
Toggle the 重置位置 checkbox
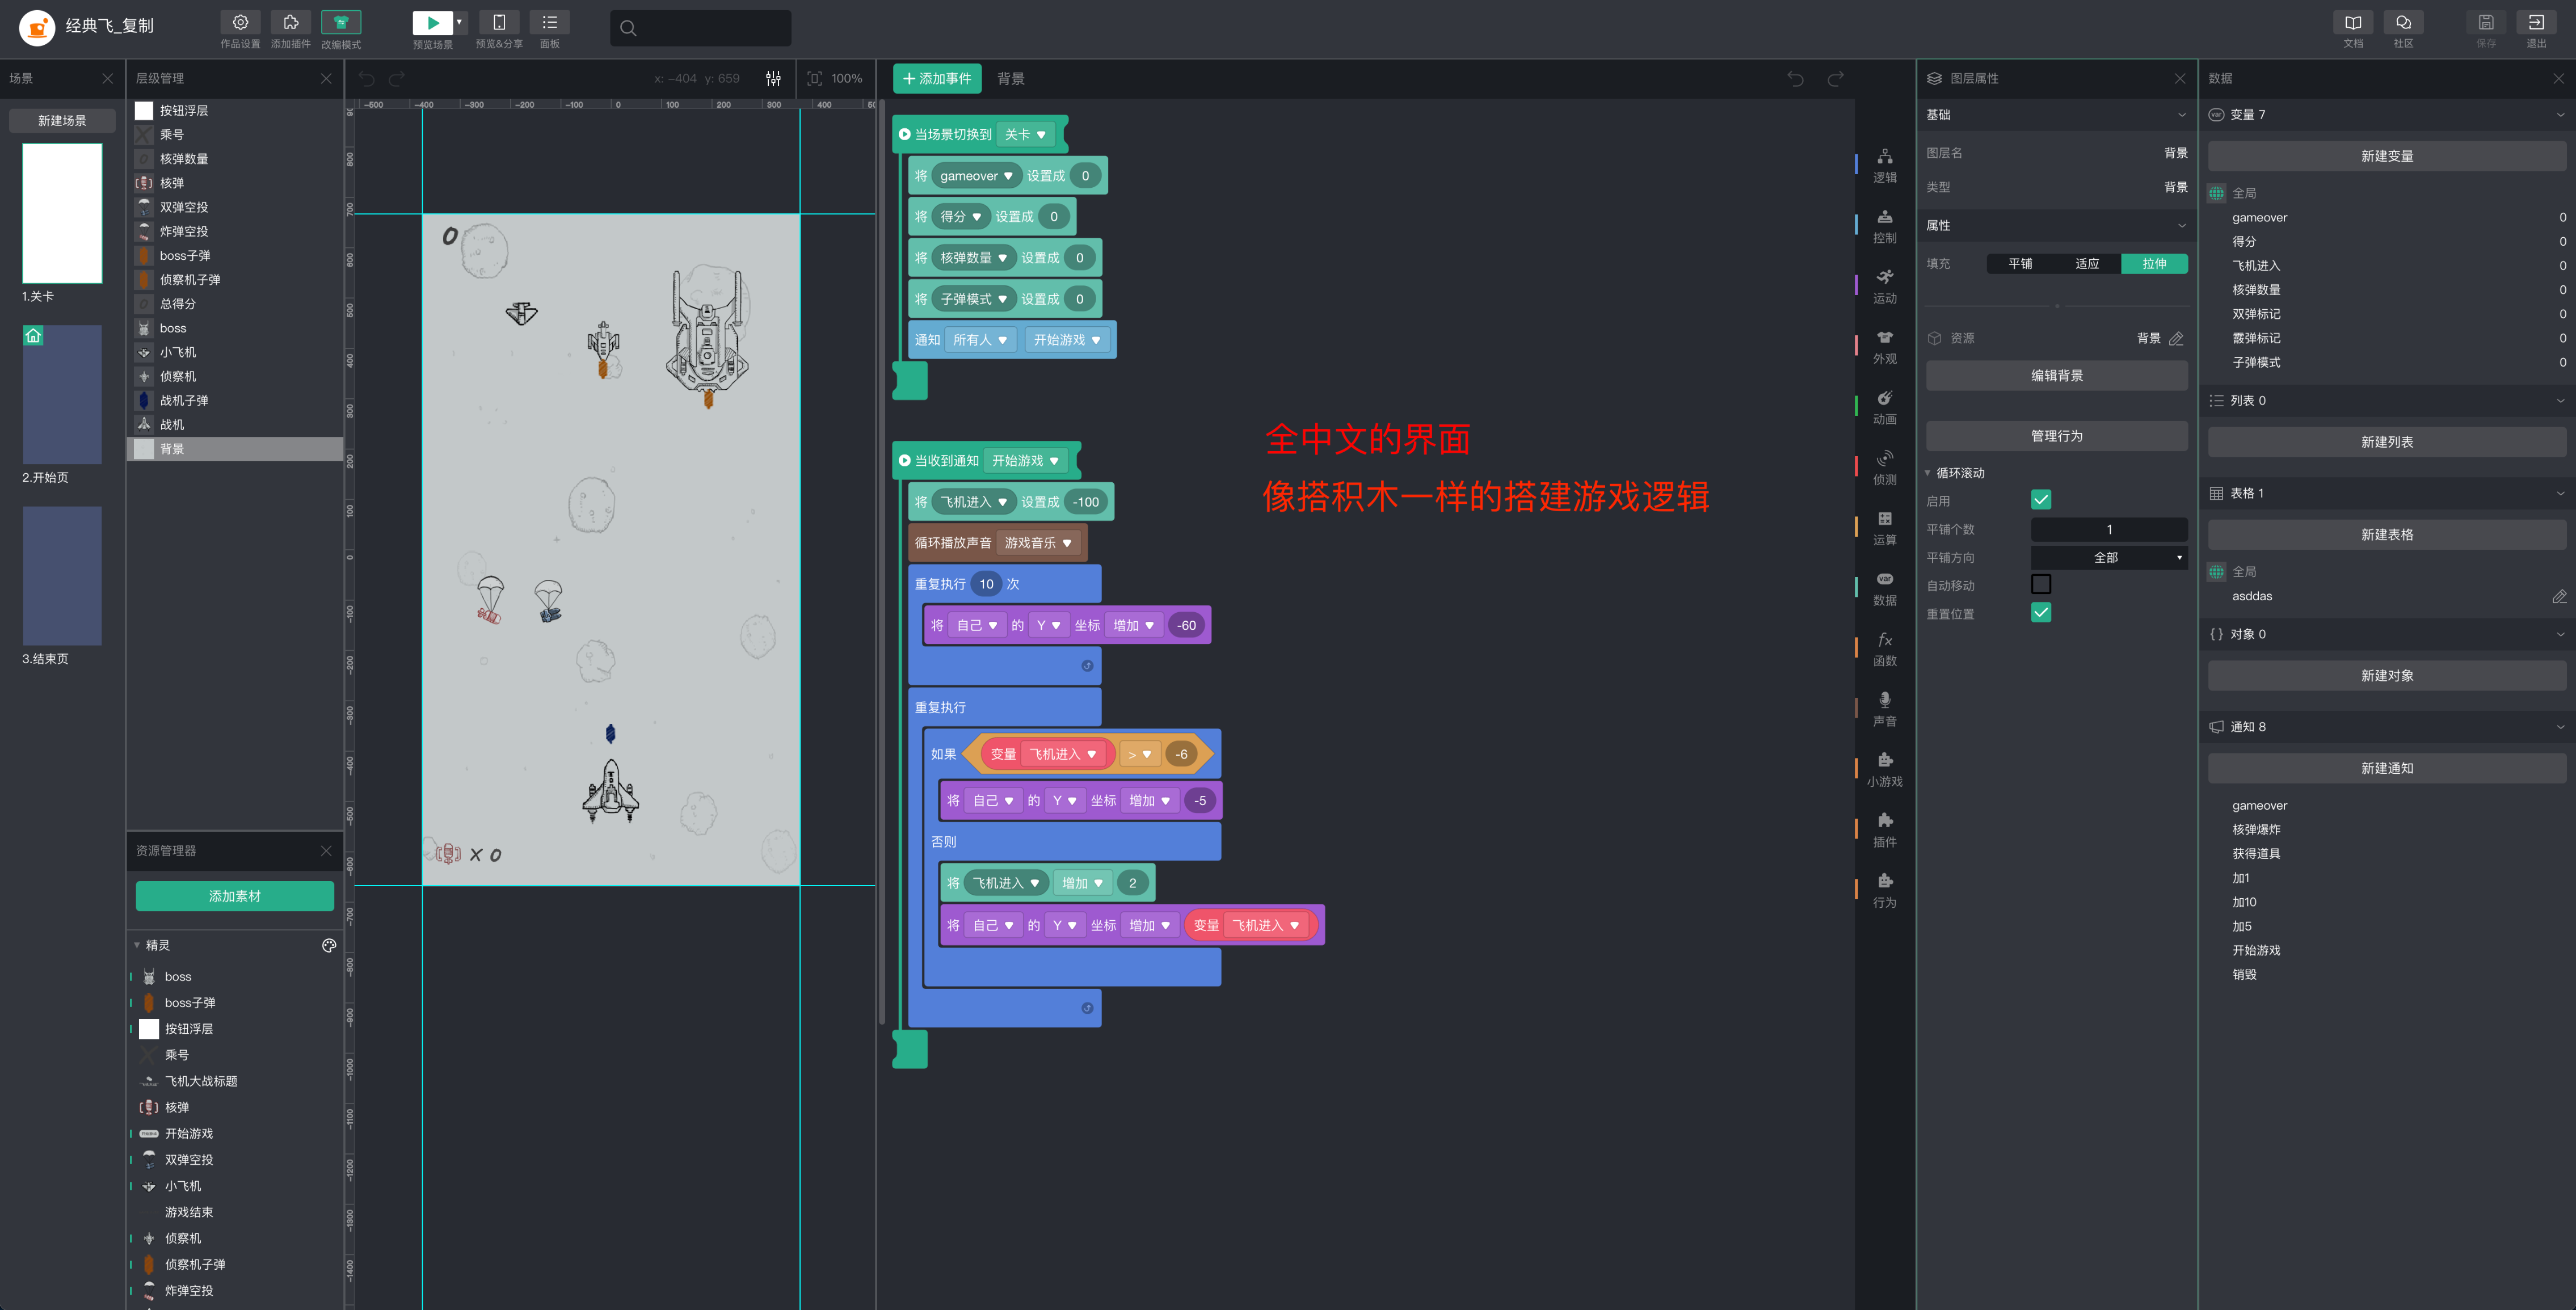click(2041, 612)
